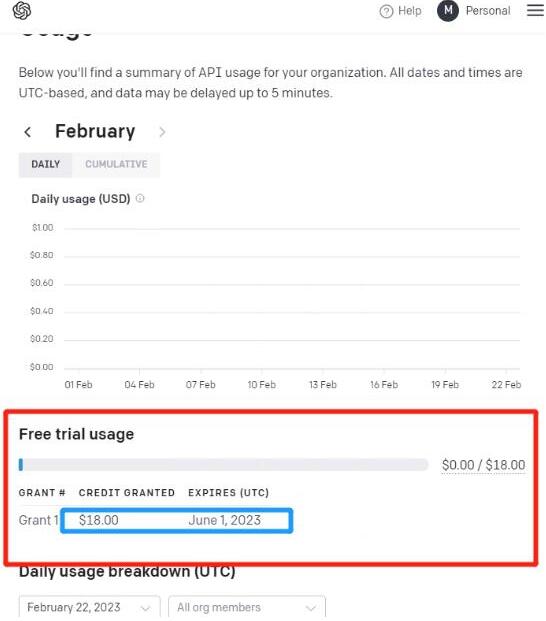
Task: Go to next month arrow
Action: coord(162,132)
